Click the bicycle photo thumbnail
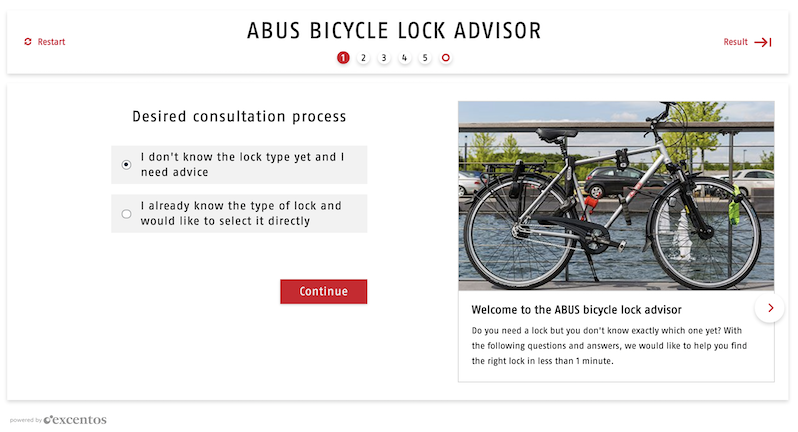Viewport: 798px width, 432px height. (x=615, y=195)
